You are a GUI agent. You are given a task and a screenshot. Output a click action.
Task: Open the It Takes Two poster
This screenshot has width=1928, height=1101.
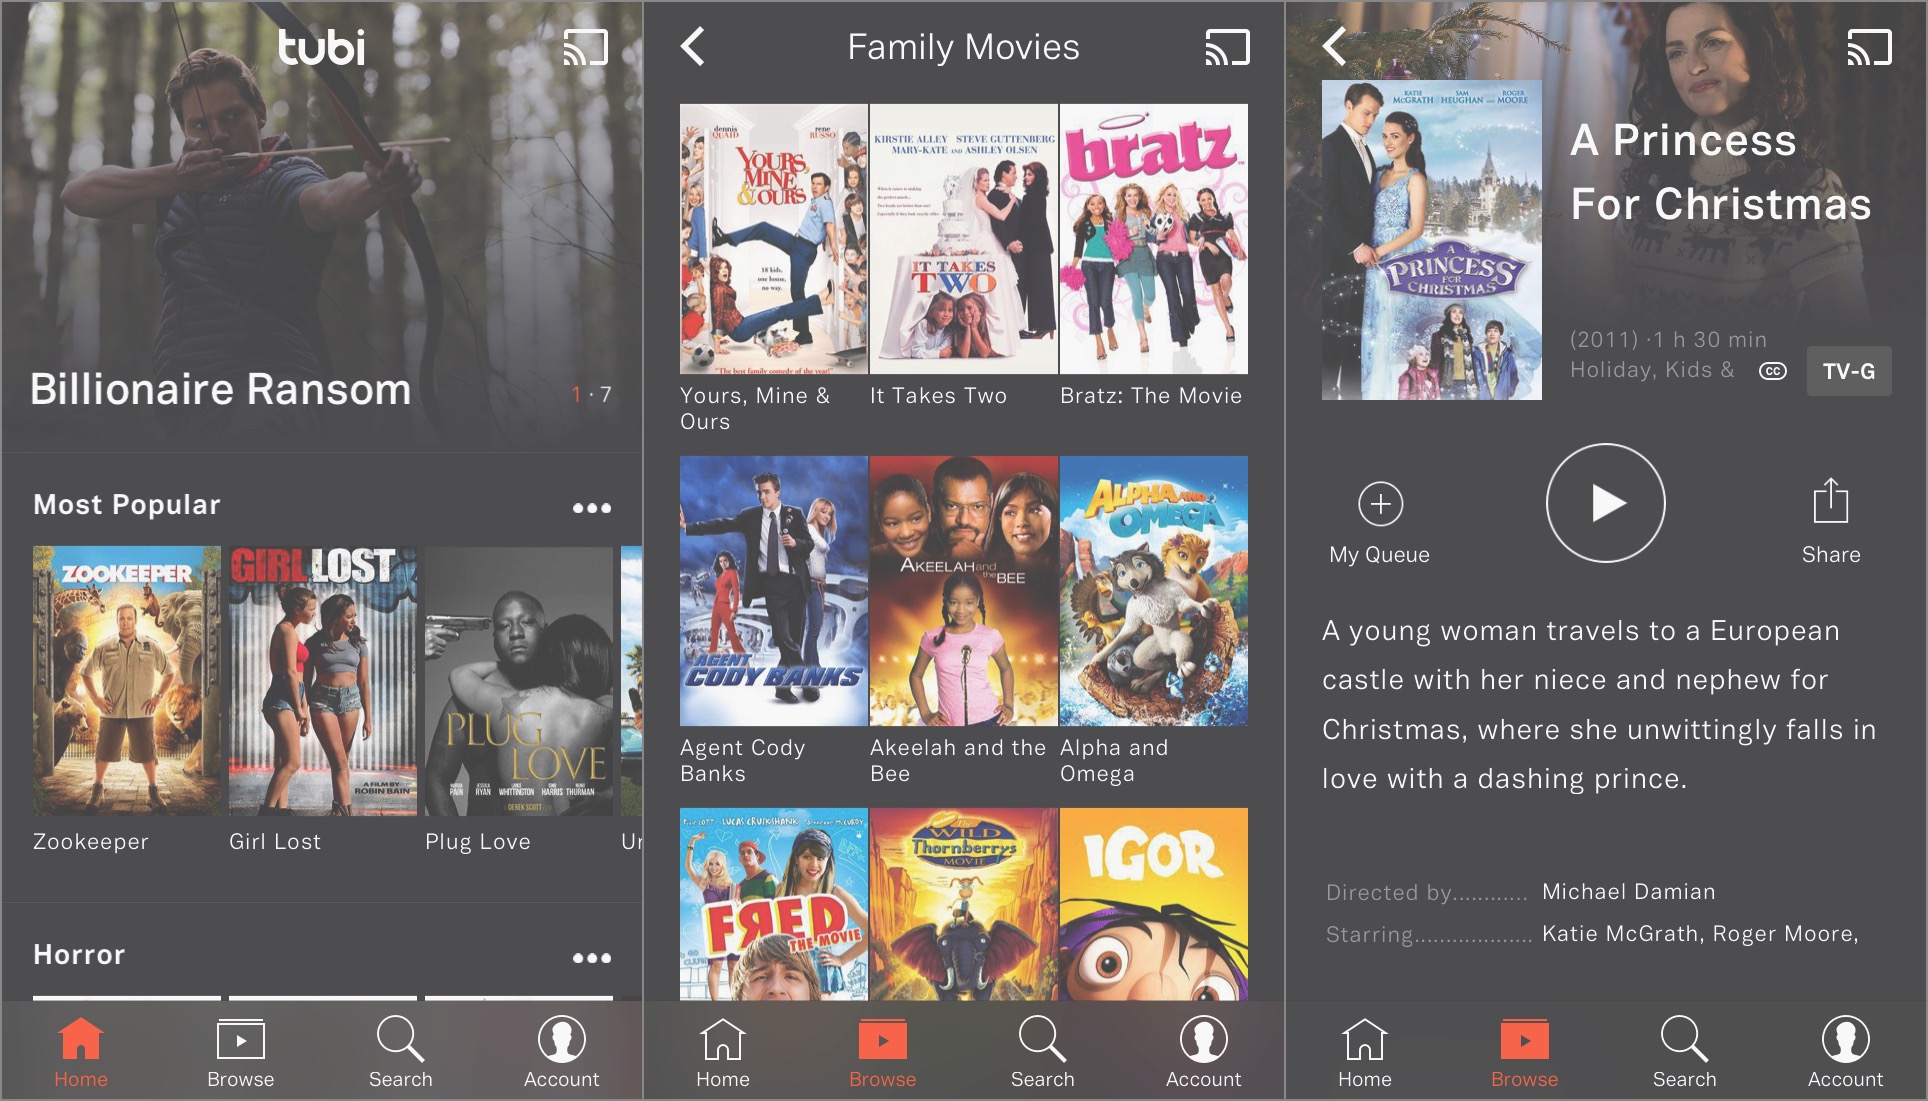point(964,239)
